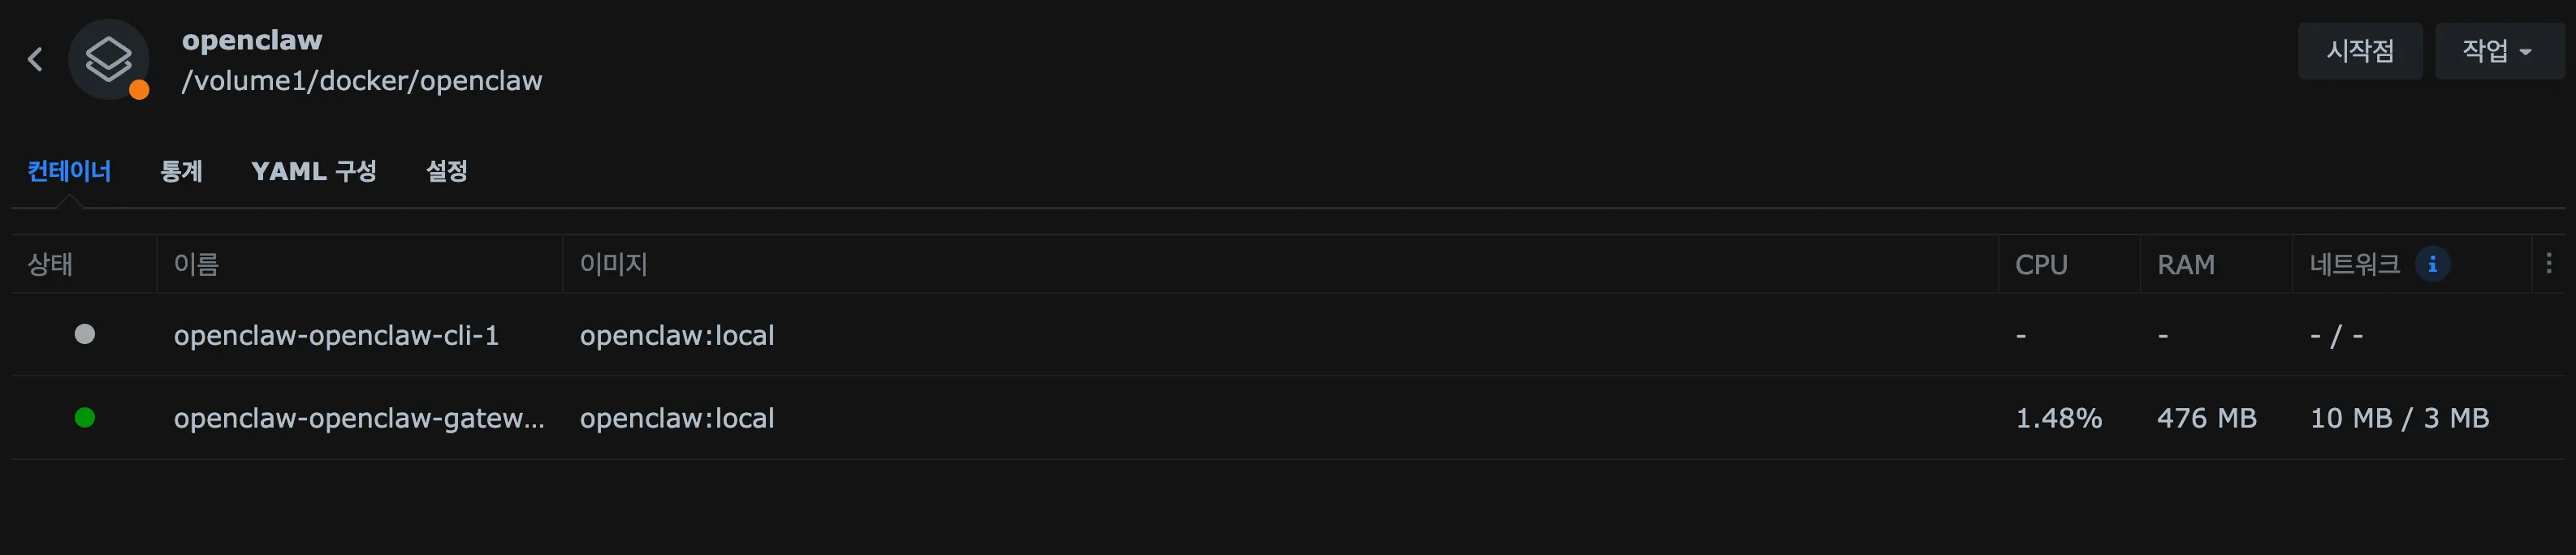
Task: Click the gray status dot of openclaw-cli-1
Action: pyautogui.click(x=85, y=334)
